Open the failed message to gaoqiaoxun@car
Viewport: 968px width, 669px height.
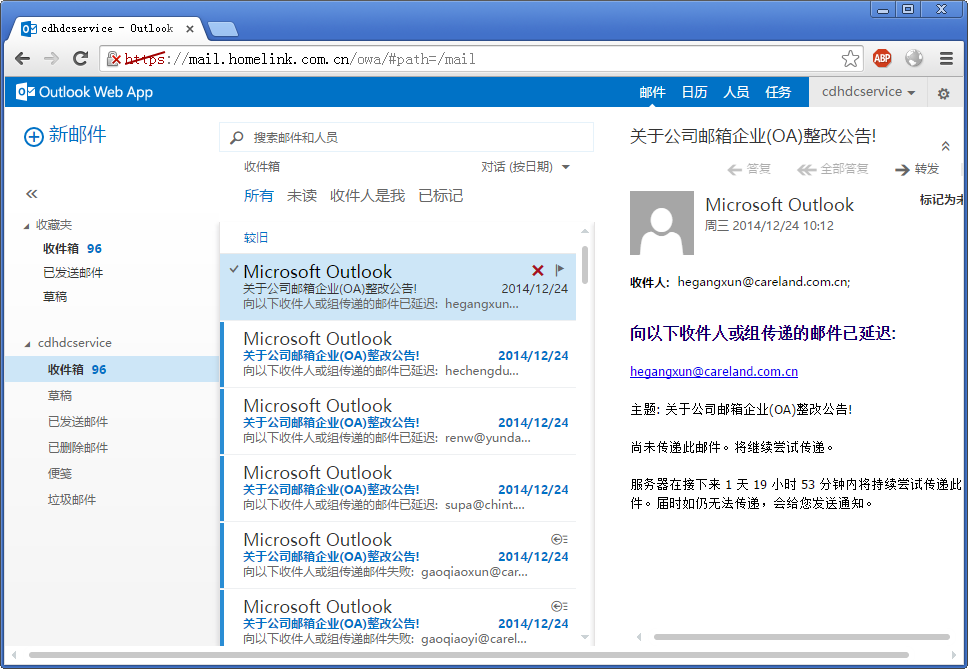(398, 555)
